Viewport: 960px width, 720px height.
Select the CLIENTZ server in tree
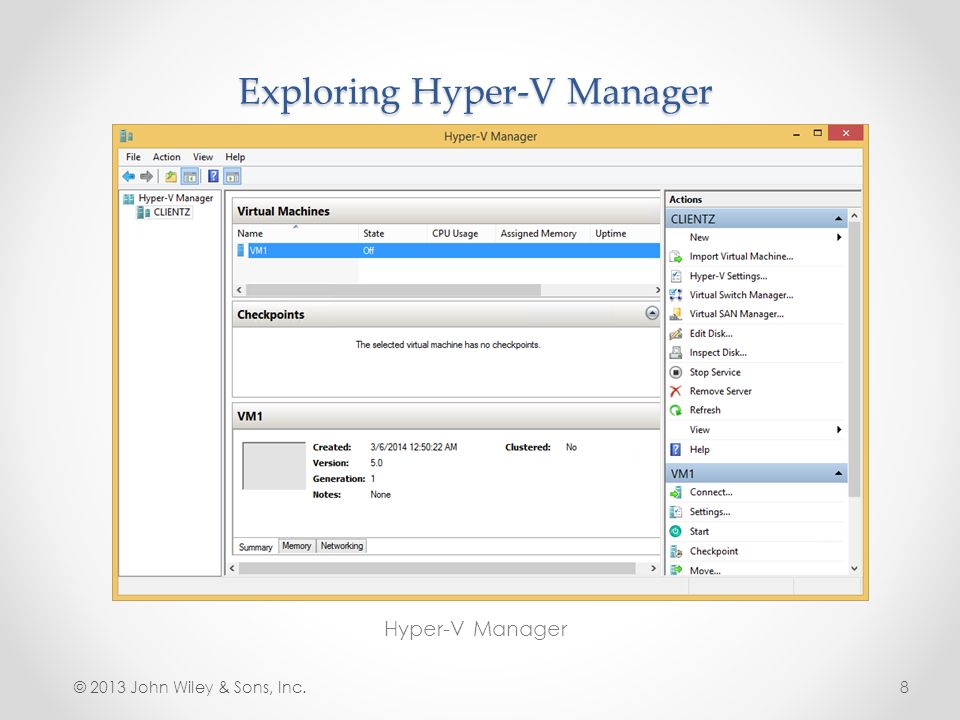[171, 212]
